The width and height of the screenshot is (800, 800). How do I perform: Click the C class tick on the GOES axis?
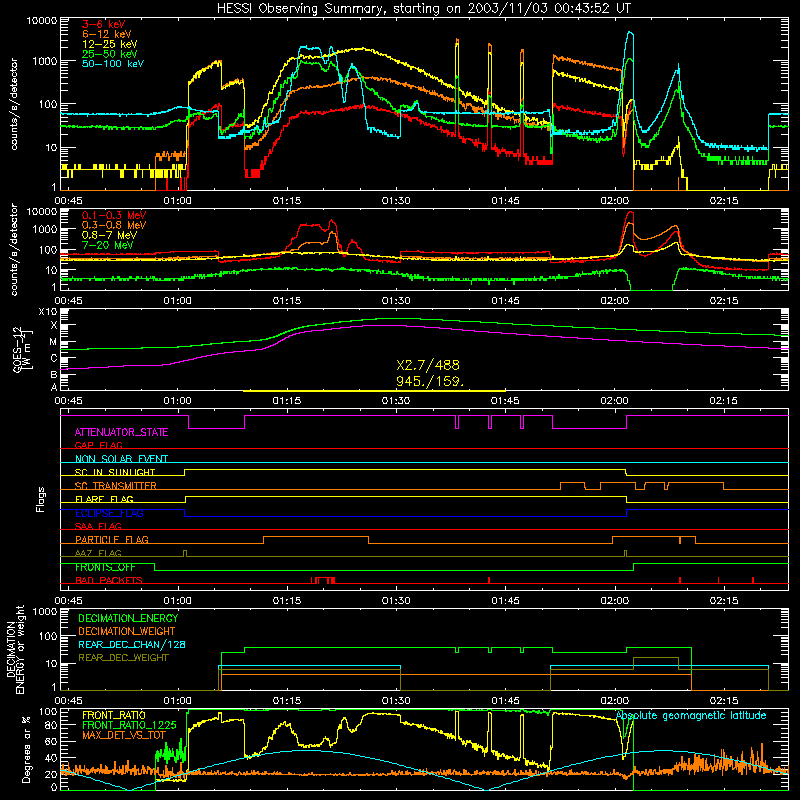point(54,358)
